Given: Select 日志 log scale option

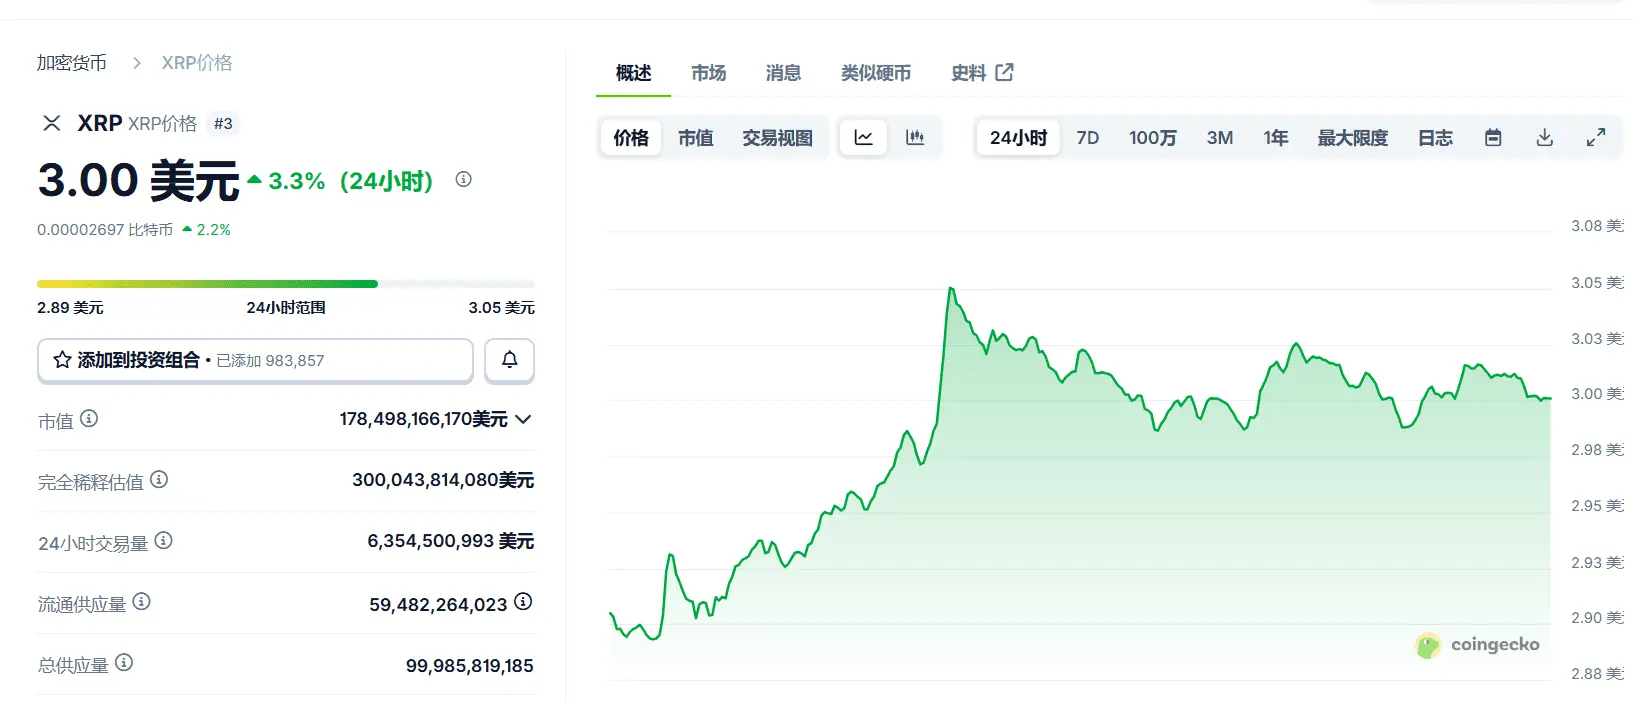Looking at the screenshot, I should coord(1435,138).
